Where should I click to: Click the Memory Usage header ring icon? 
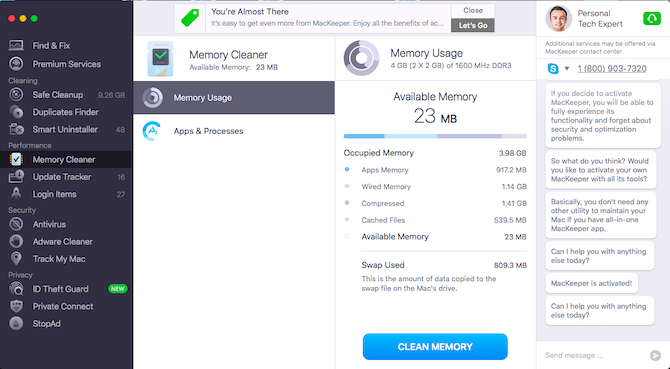point(361,58)
